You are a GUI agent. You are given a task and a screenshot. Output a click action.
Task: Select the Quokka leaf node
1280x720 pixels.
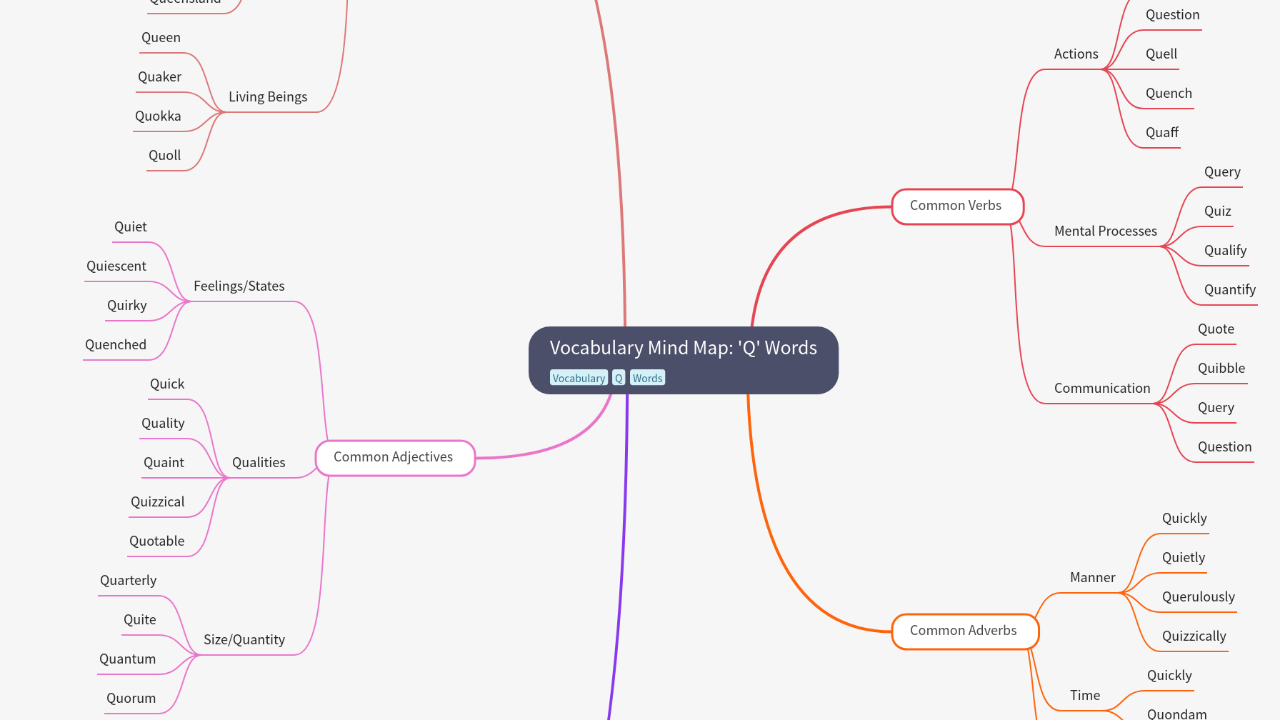[158, 116]
